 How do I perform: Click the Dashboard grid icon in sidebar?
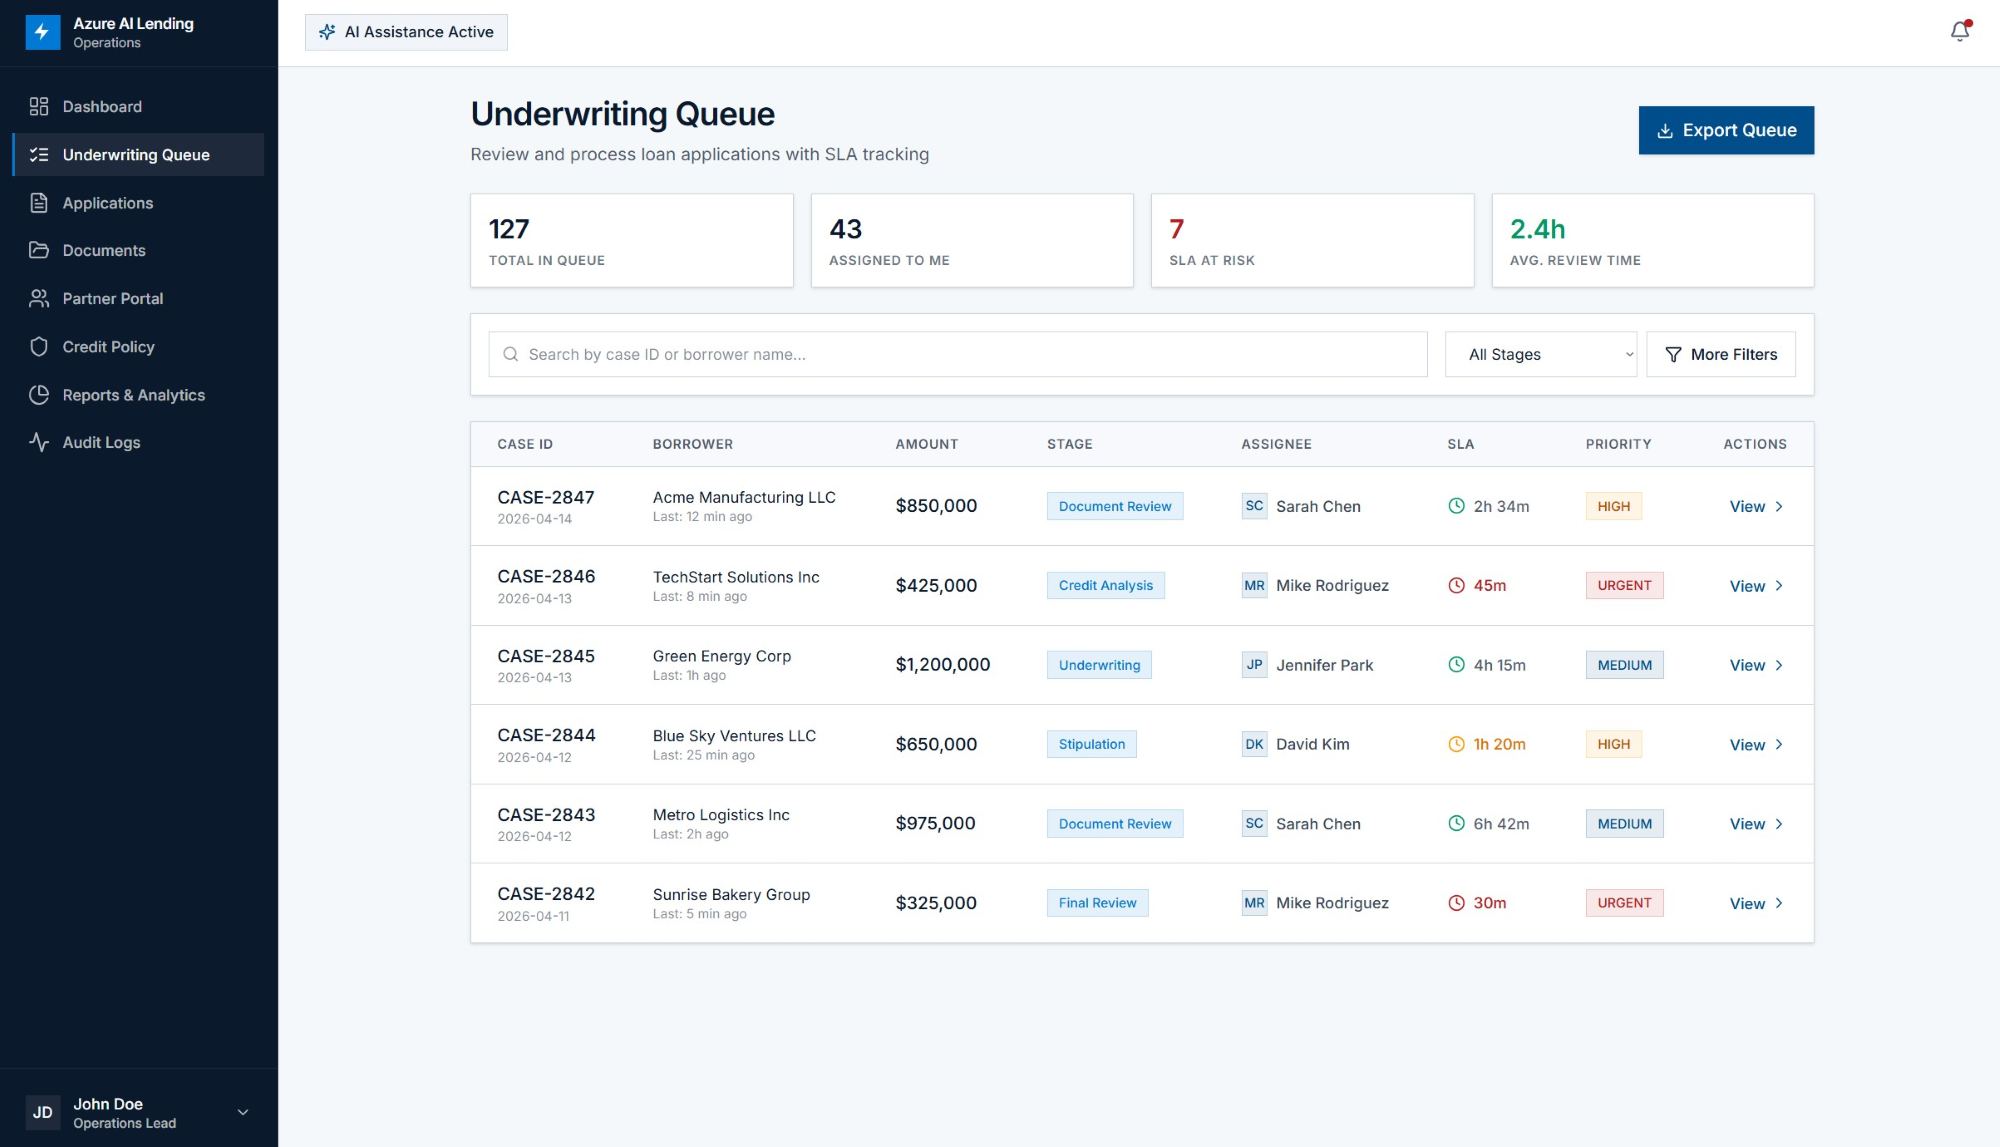(x=39, y=106)
